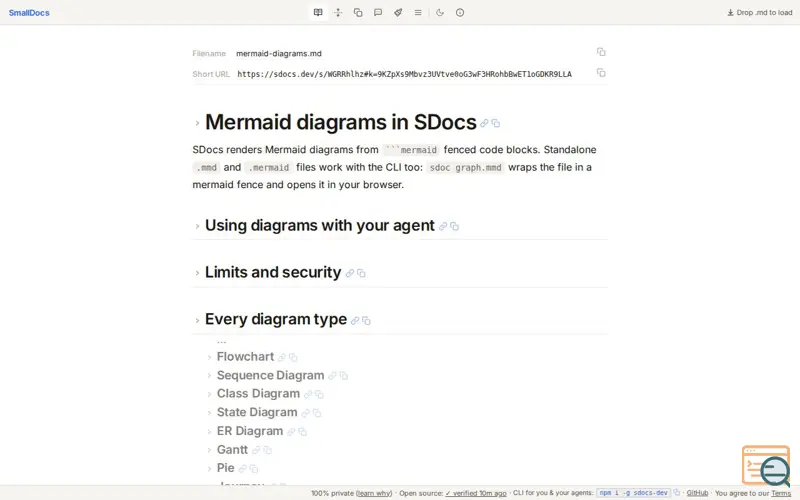Copy the Using diagrams with your agent section
This screenshot has width=800, height=500.
(454, 226)
